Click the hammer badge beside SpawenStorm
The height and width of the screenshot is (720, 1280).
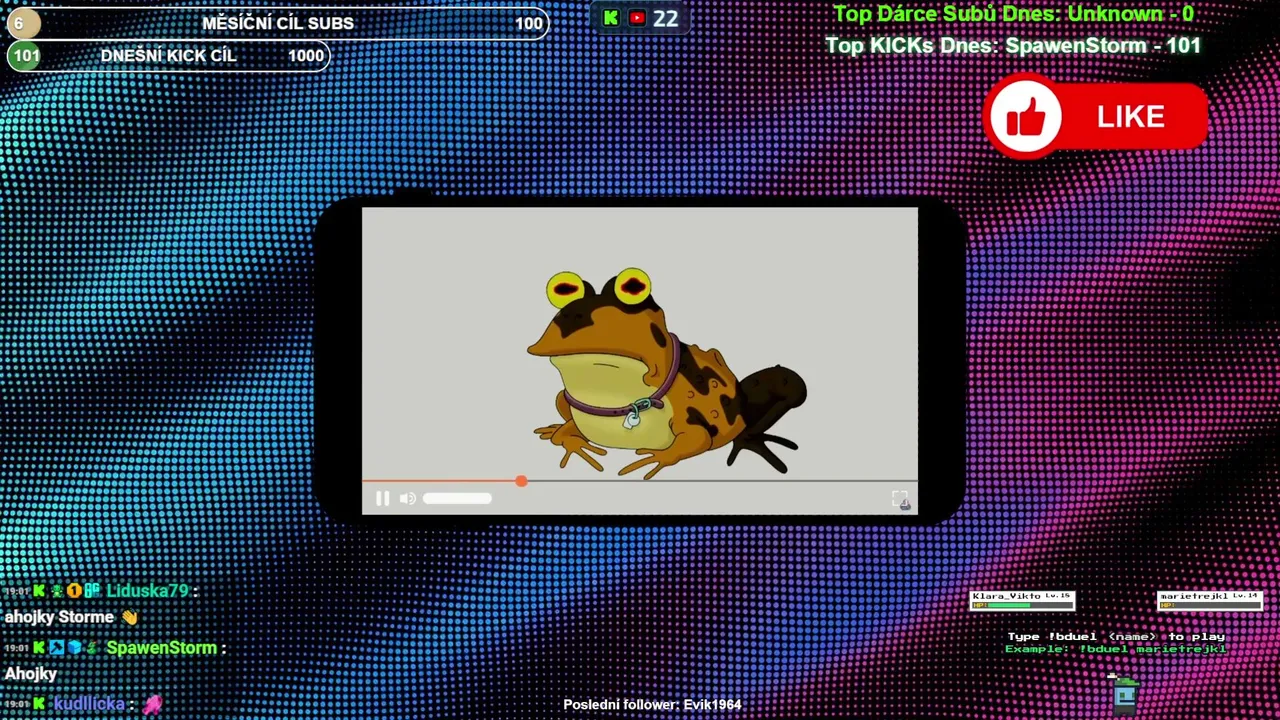coord(56,648)
